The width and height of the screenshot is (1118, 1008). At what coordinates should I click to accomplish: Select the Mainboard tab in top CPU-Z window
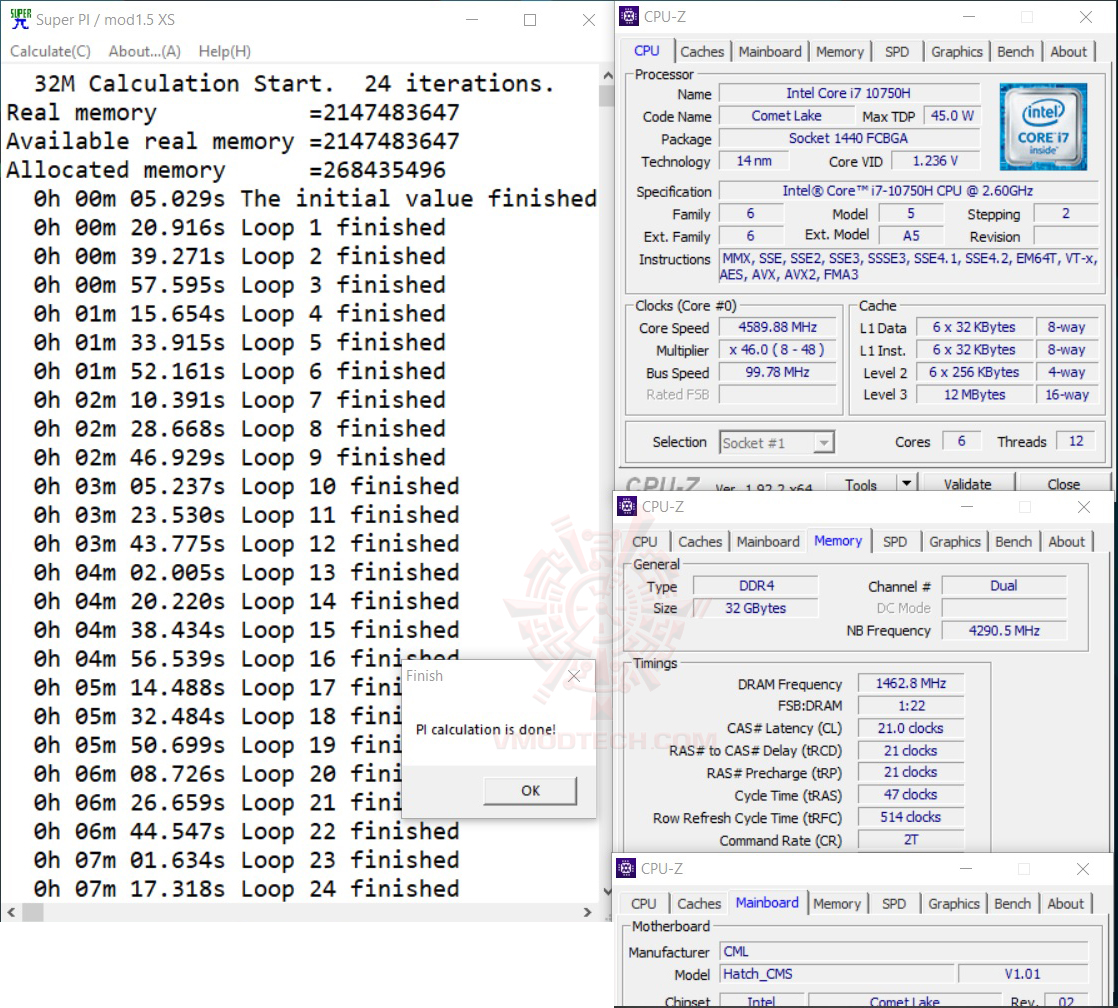click(x=769, y=51)
